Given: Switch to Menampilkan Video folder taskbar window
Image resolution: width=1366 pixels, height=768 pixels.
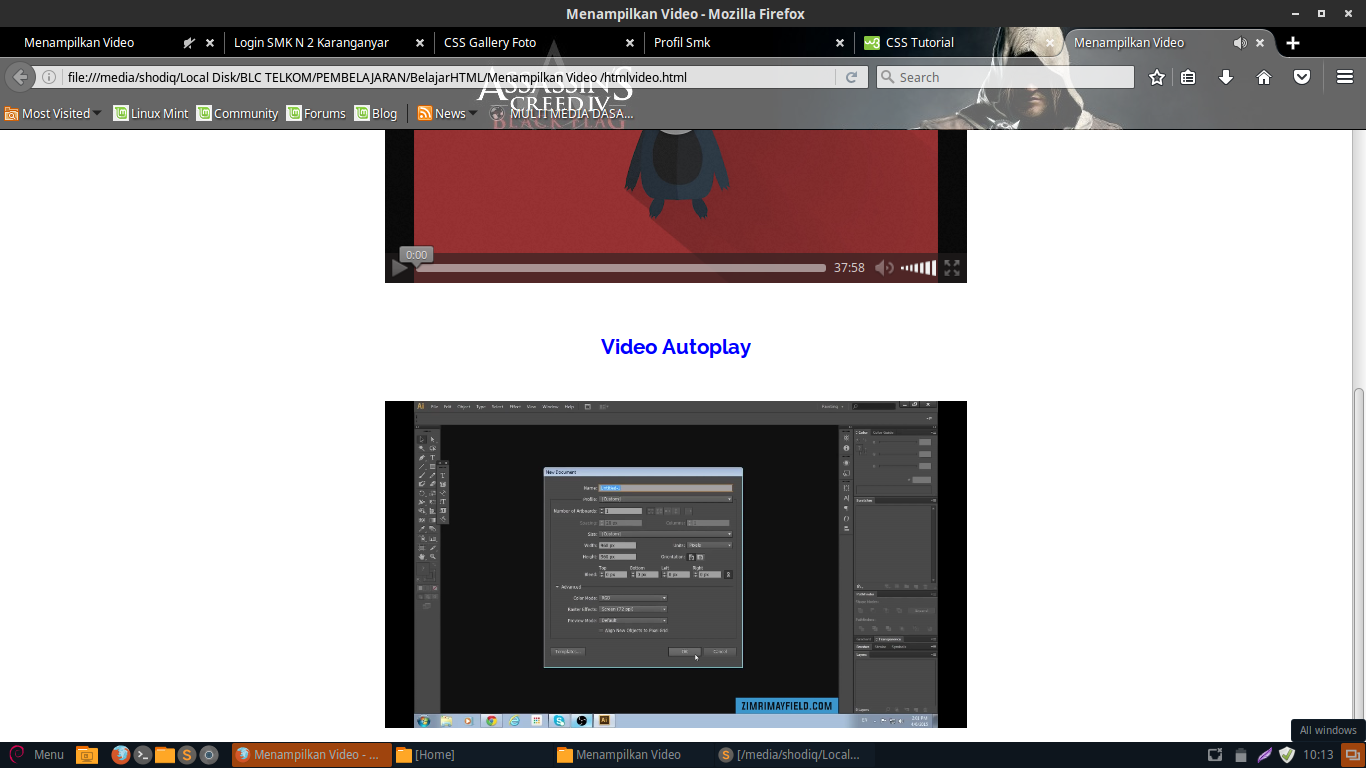Looking at the screenshot, I should pos(632,755).
